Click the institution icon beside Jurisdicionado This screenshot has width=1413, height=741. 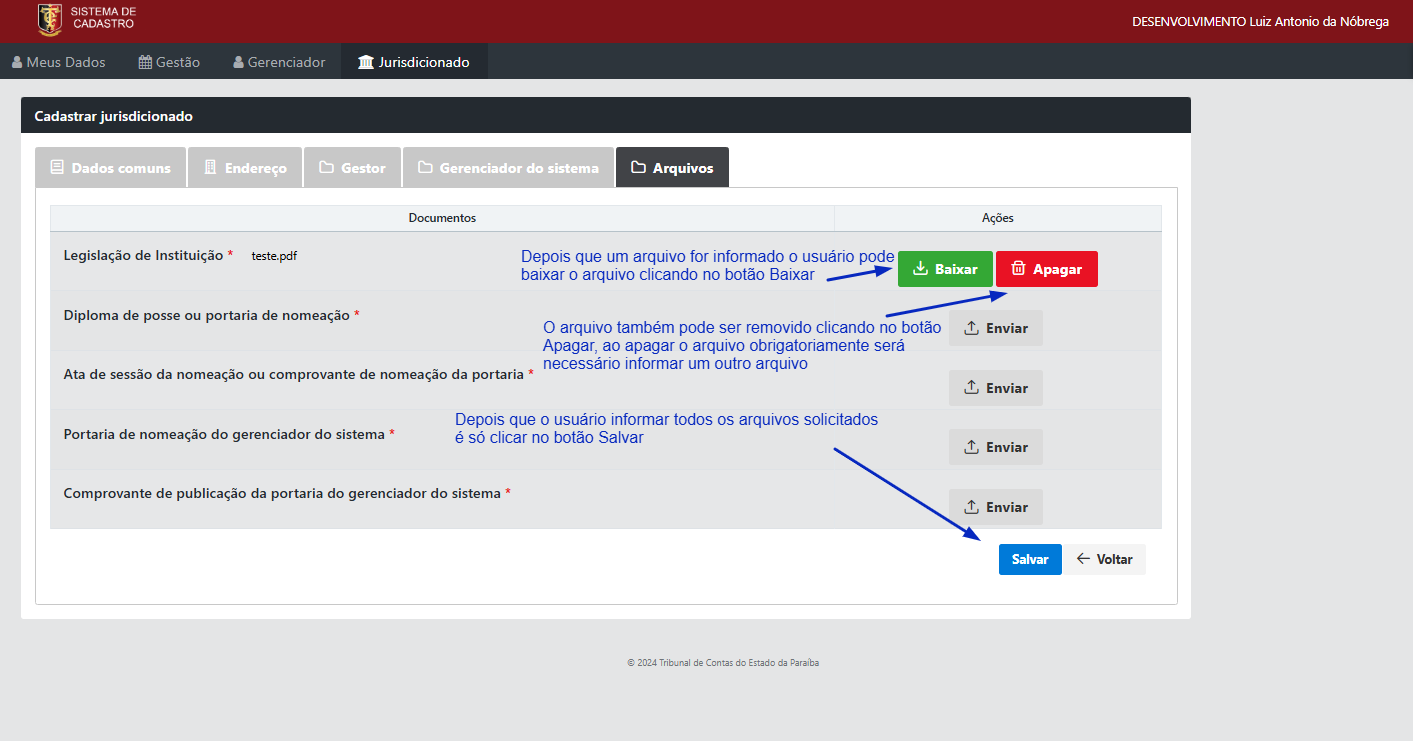pyautogui.click(x=365, y=62)
